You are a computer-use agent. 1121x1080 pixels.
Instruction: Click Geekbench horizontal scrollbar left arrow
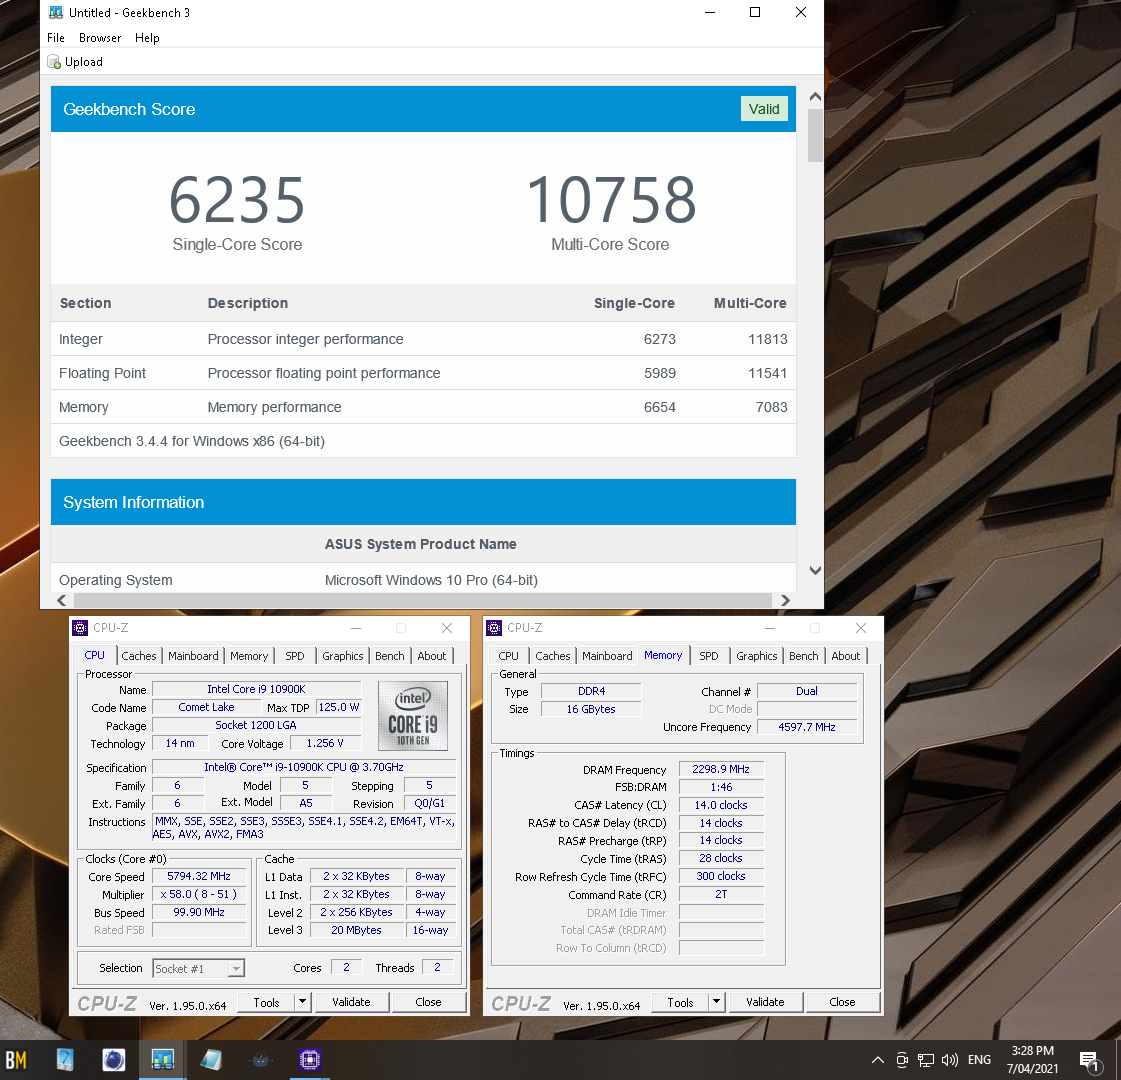click(x=61, y=600)
